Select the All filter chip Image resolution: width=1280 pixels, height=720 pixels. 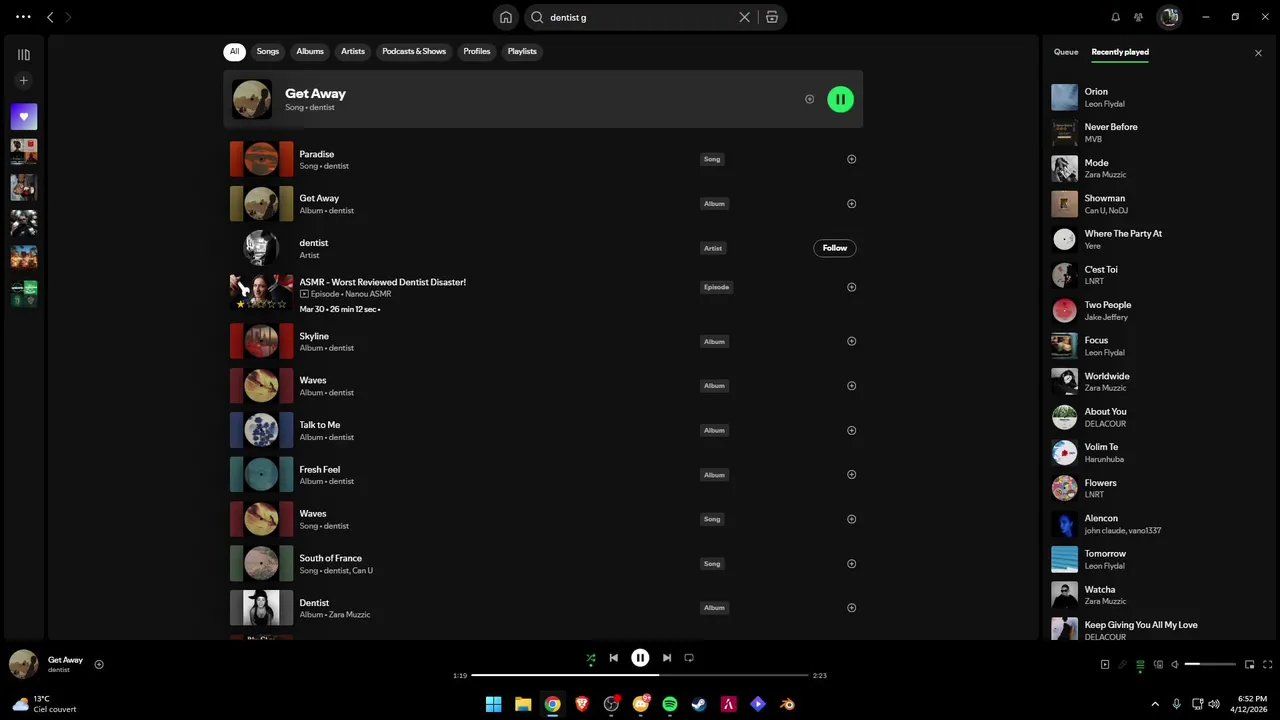coord(235,52)
